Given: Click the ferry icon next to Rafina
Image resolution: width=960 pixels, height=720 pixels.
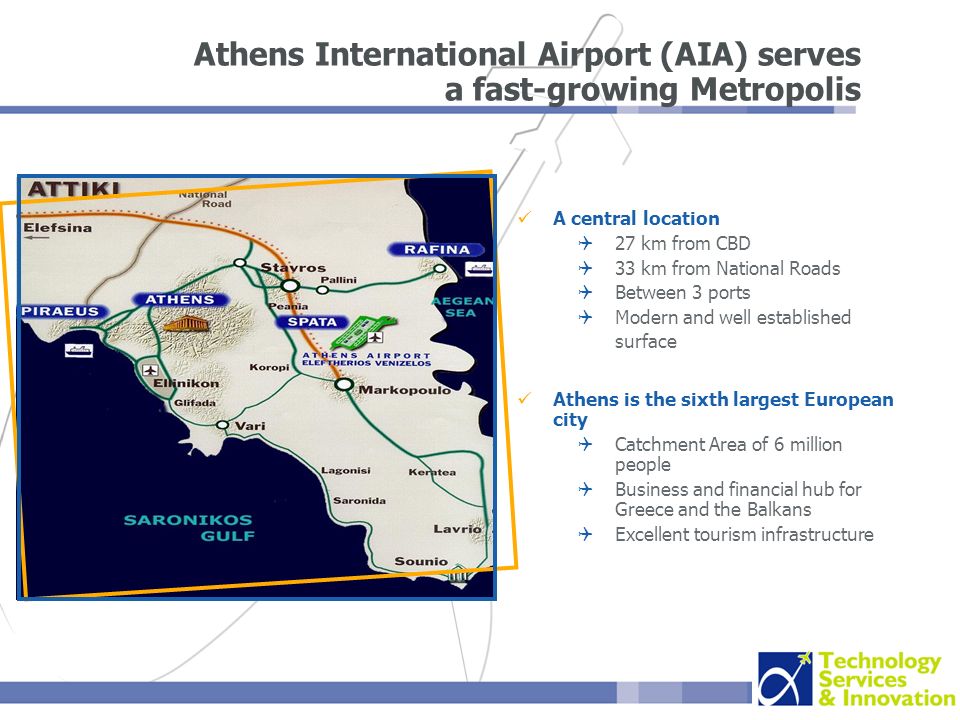Looking at the screenshot, I should pyautogui.click(x=479, y=269).
